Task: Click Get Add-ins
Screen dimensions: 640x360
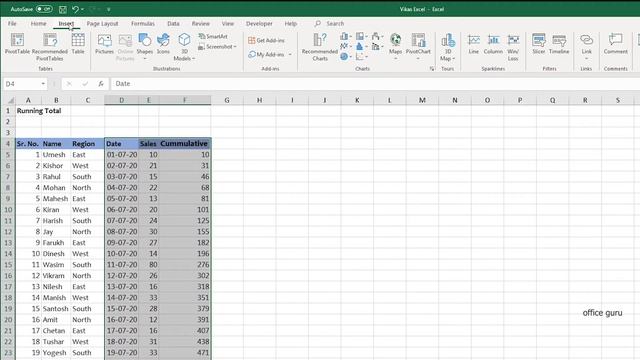Action: tap(267, 40)
